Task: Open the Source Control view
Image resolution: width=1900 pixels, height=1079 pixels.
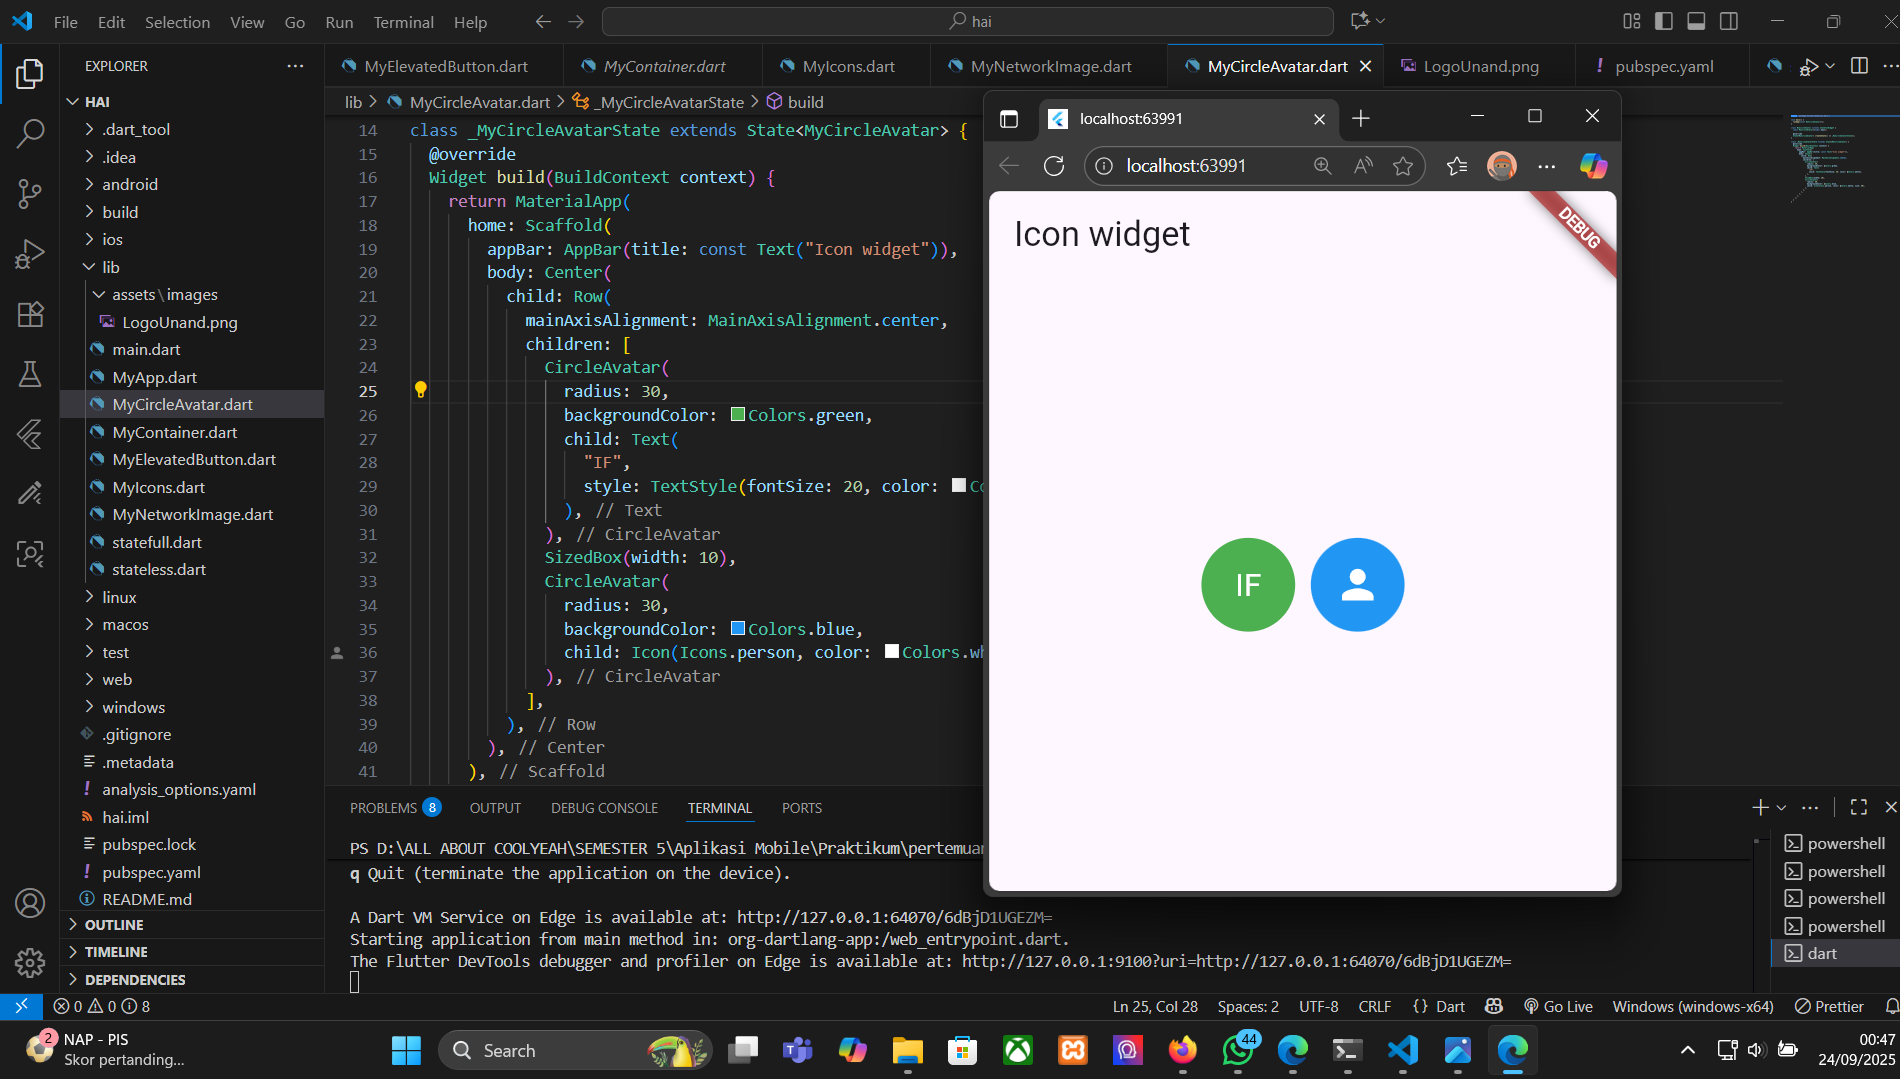Action: coord(30,193)
